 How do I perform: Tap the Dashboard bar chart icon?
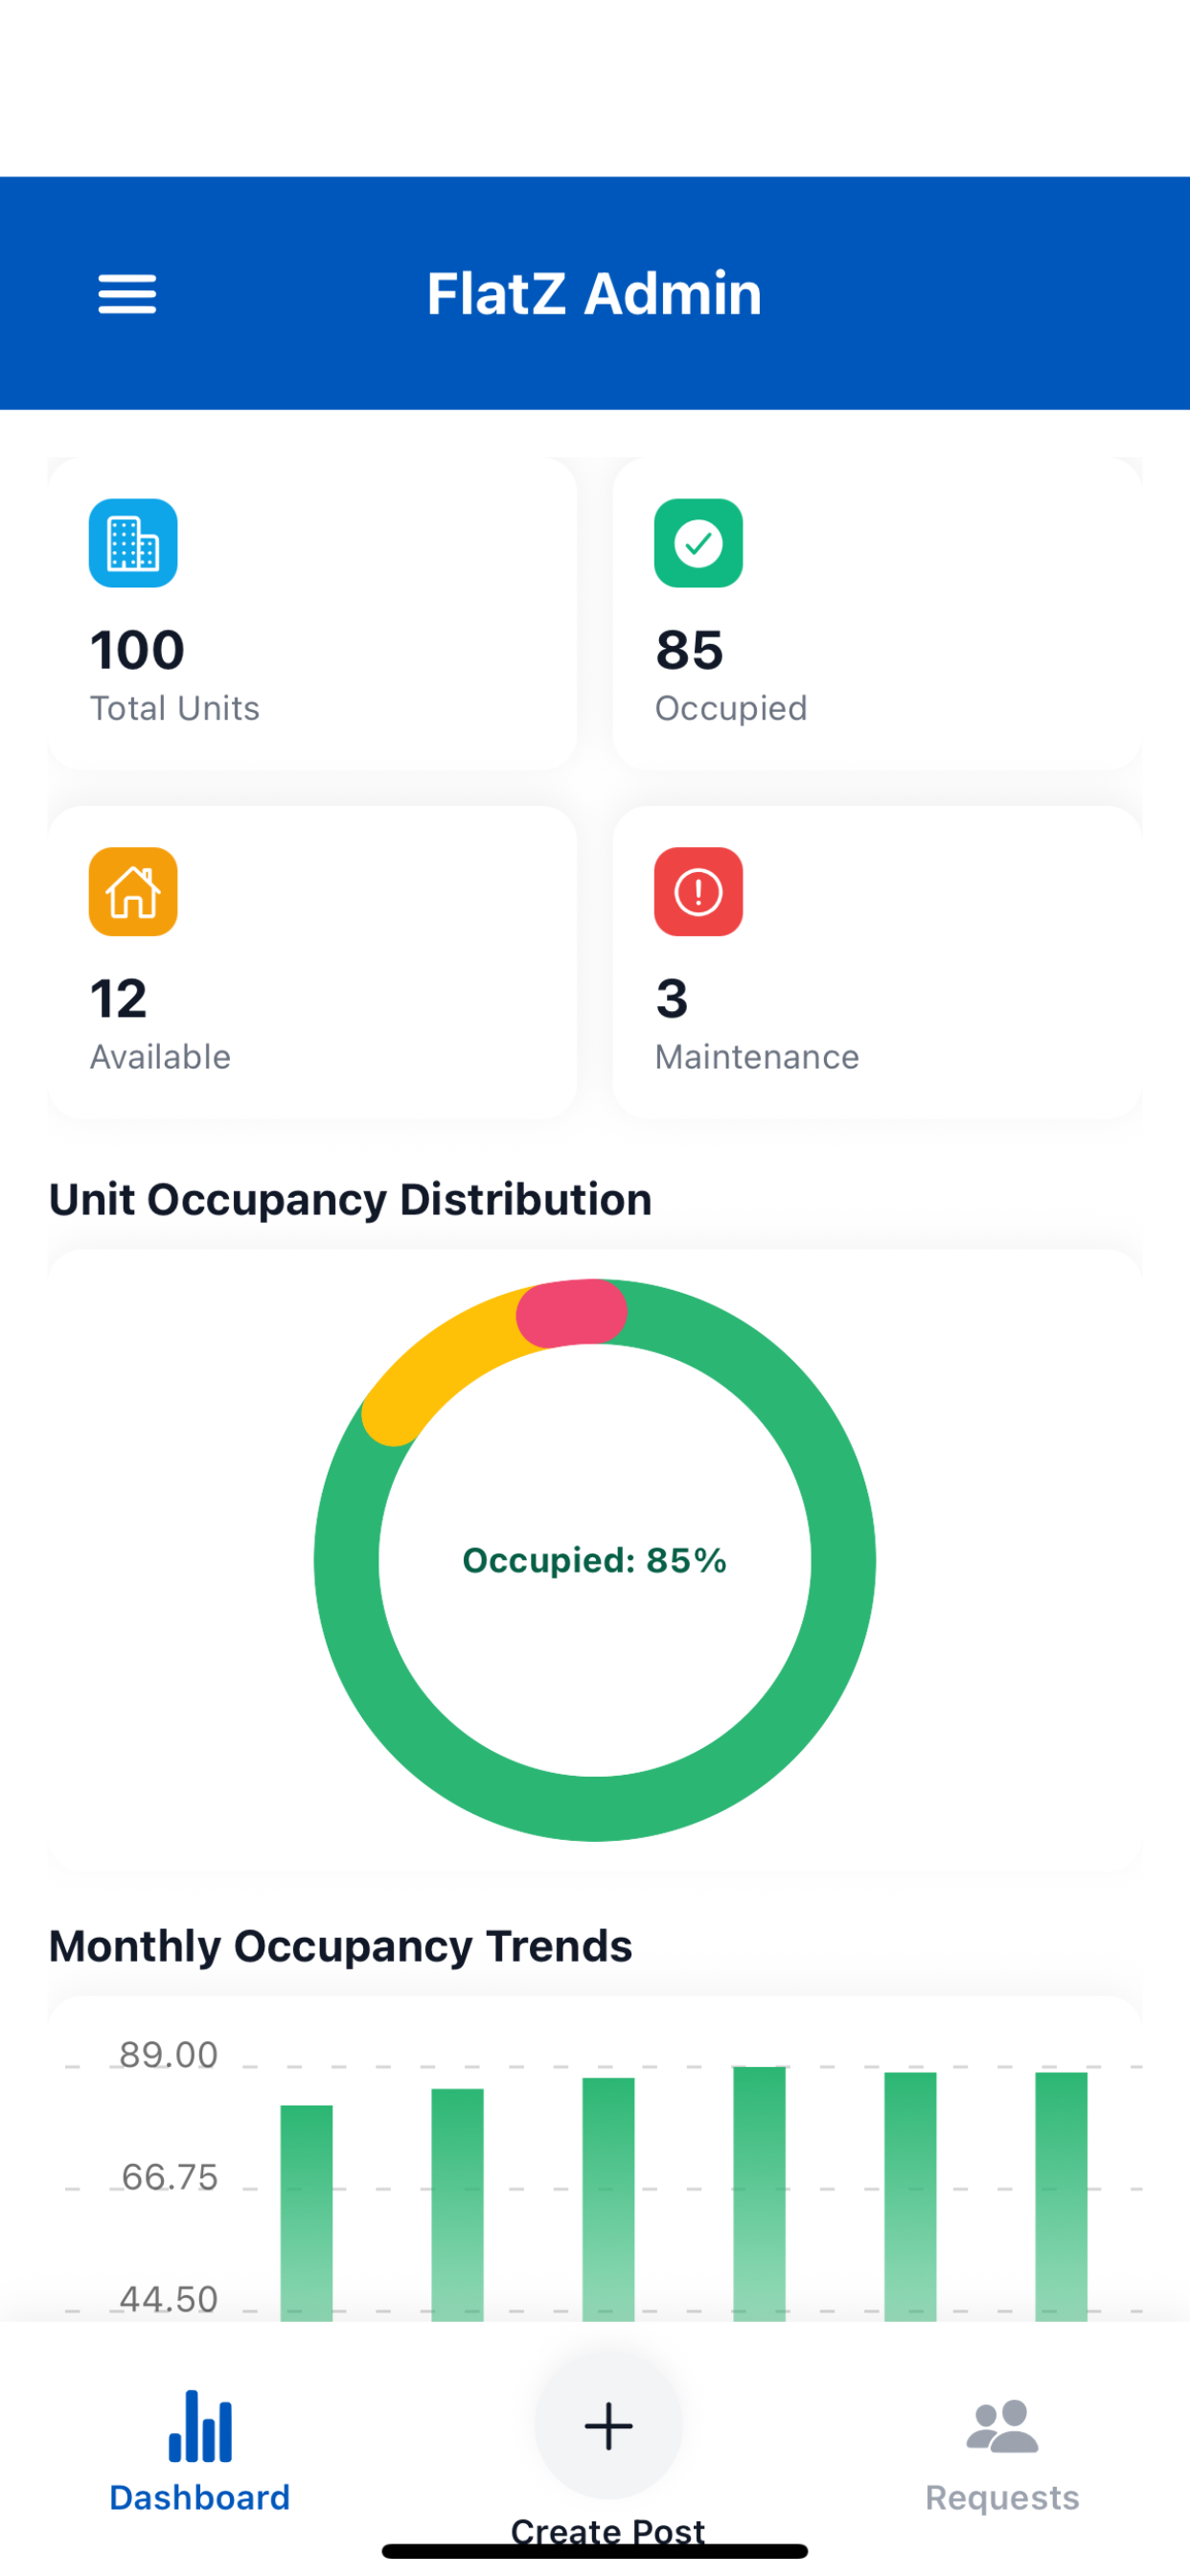(200, 2426)
